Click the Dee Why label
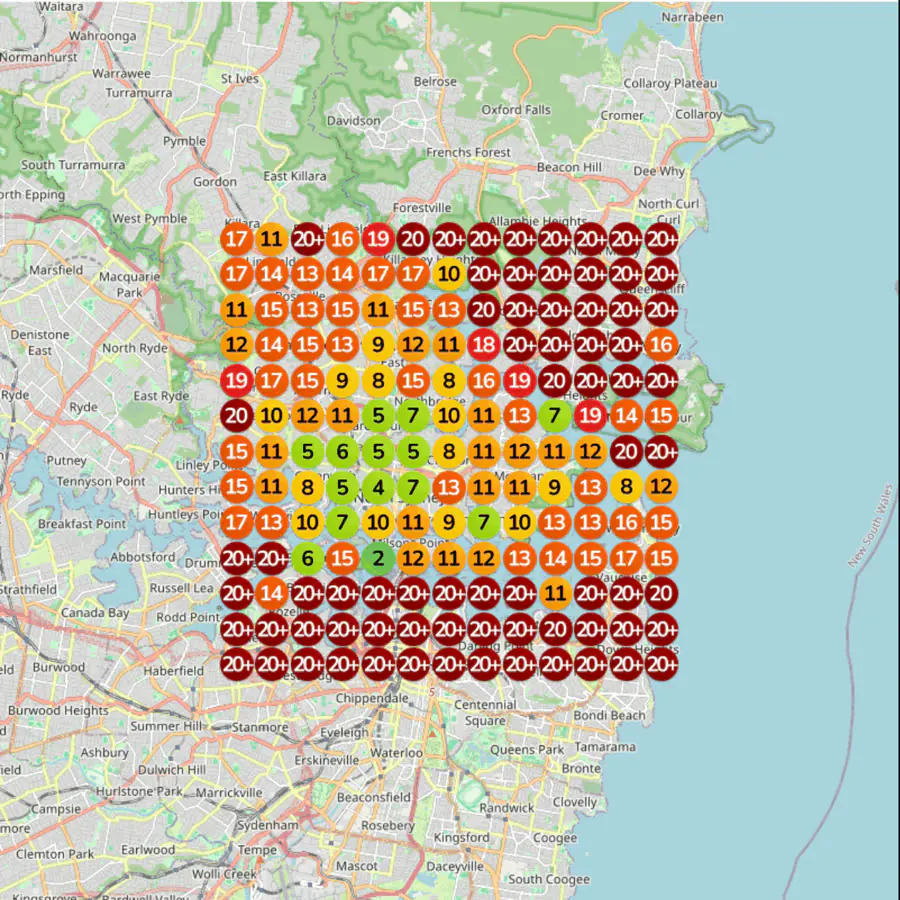Viewport: 900px width, 900px height. pos(659,171)
